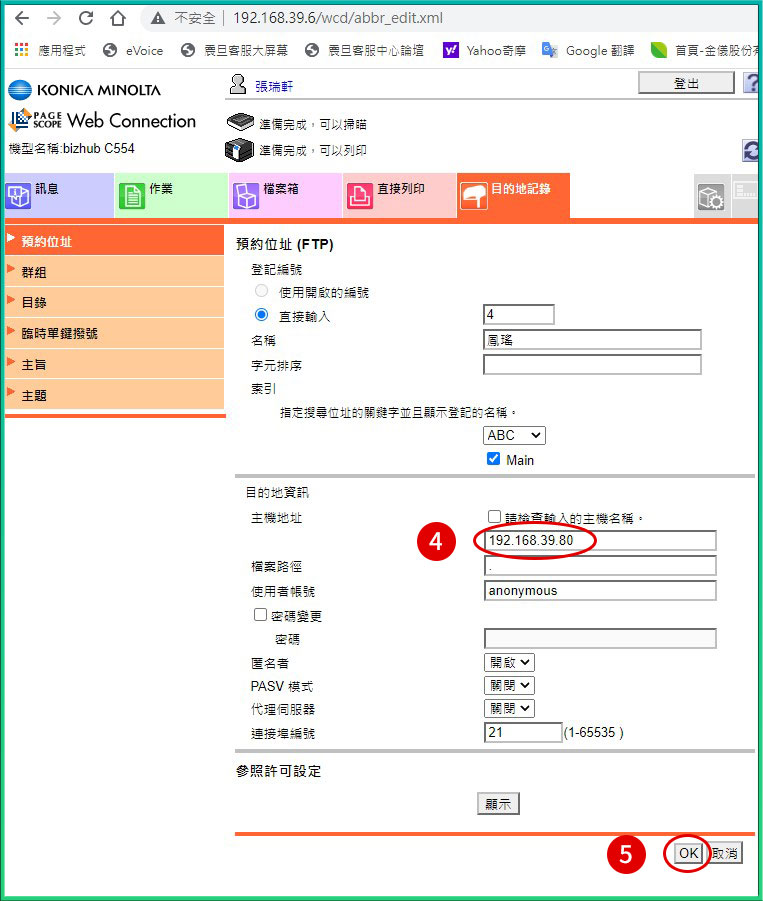The width and height of the screenshot is (763, 901).
Task: Select 預約位址 in the sidebar
Action: [x=114, y=241]
